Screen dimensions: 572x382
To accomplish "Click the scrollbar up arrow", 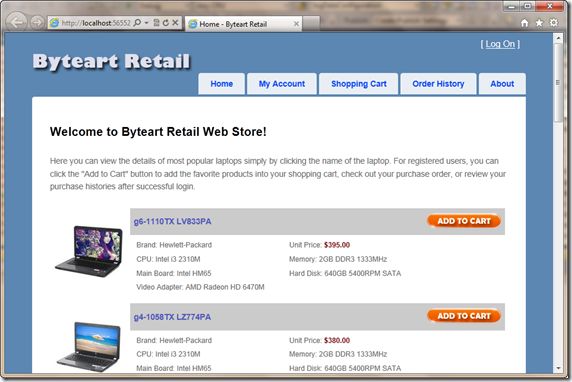I will 558,38.
